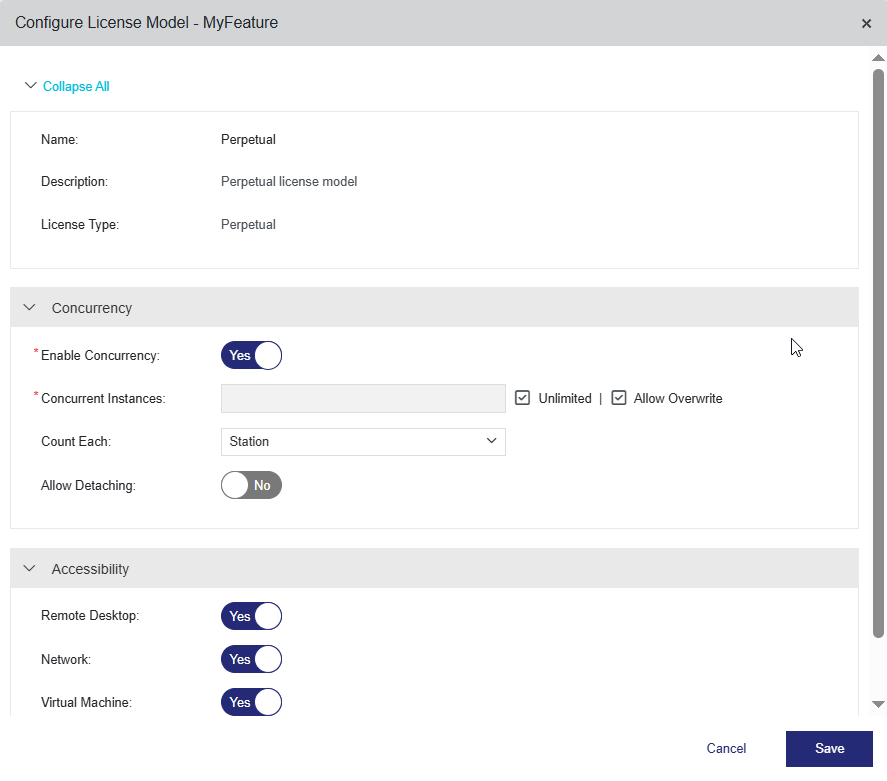Switch off the Virtual Machine toggle
Screen dimensions: 887x781
point(251,702)
